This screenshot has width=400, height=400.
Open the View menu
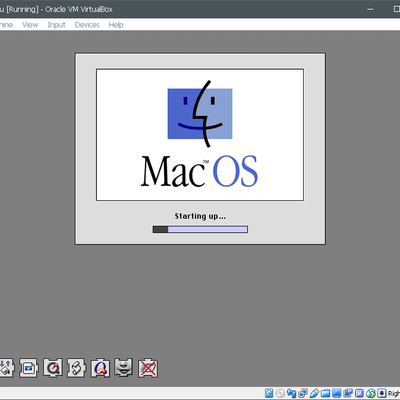click(x=30, y=25)
